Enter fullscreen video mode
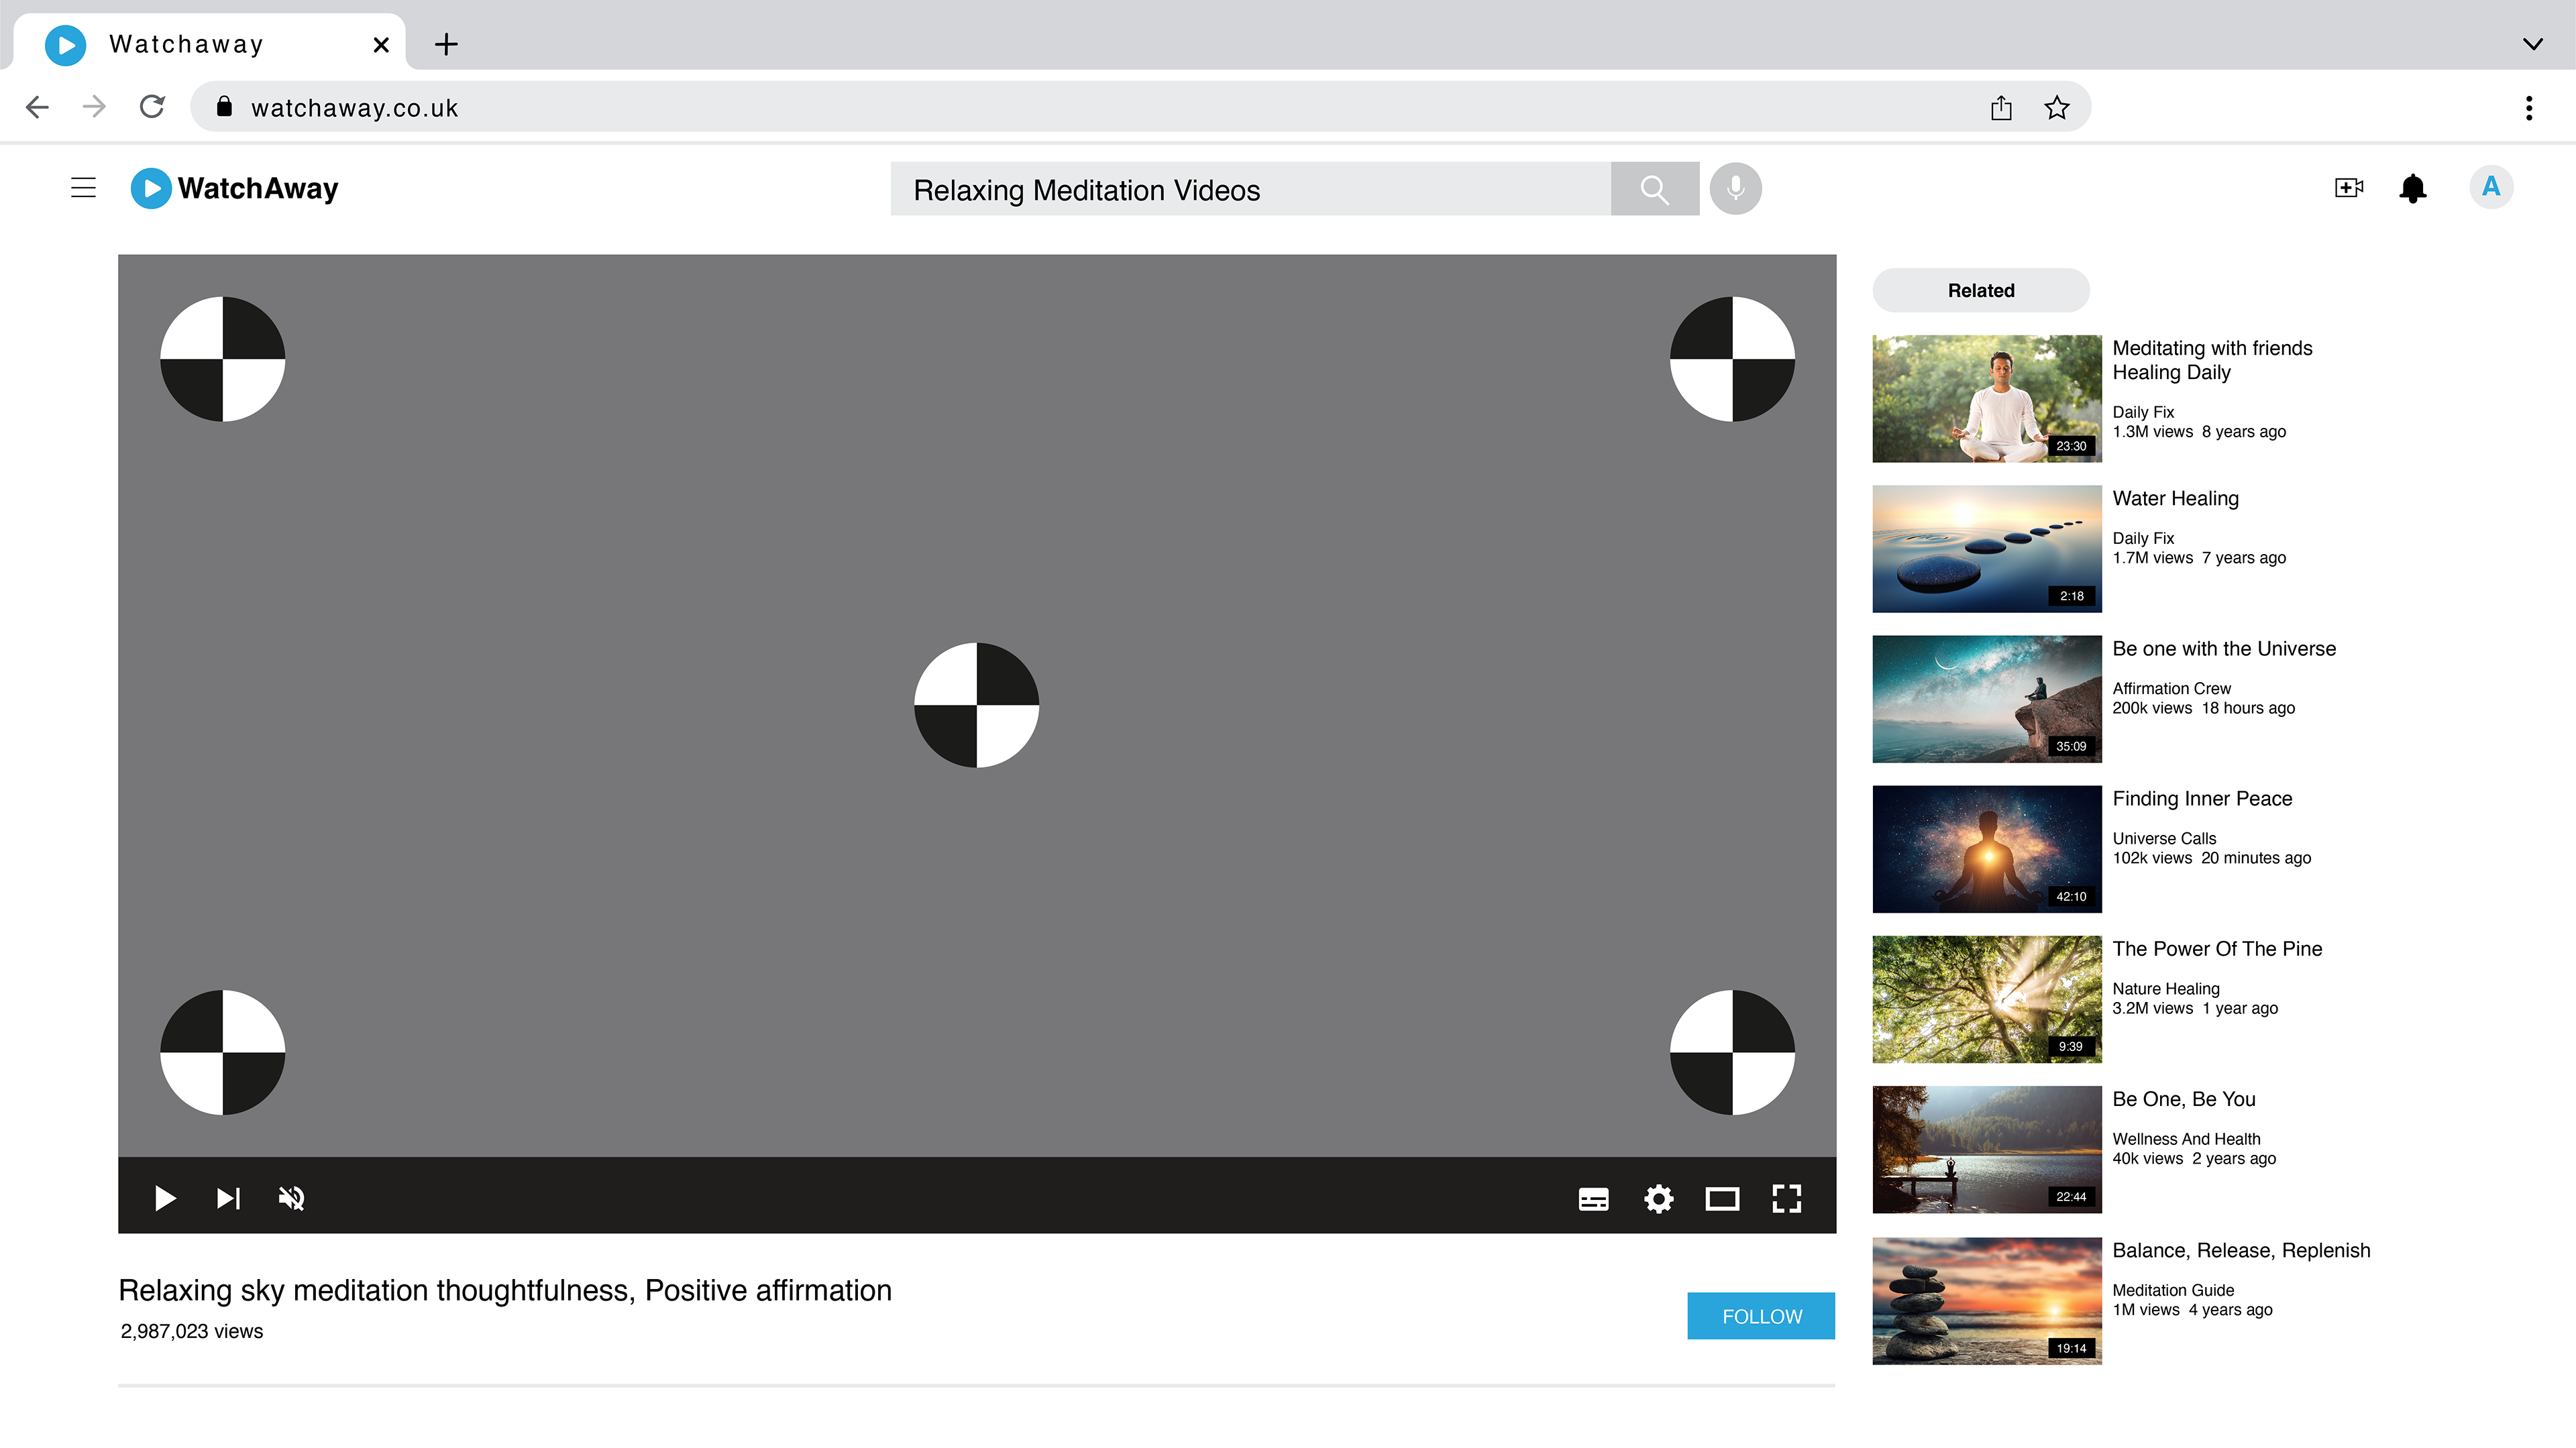This screenshot has height=1448, width=2576. [1787, 1198]
